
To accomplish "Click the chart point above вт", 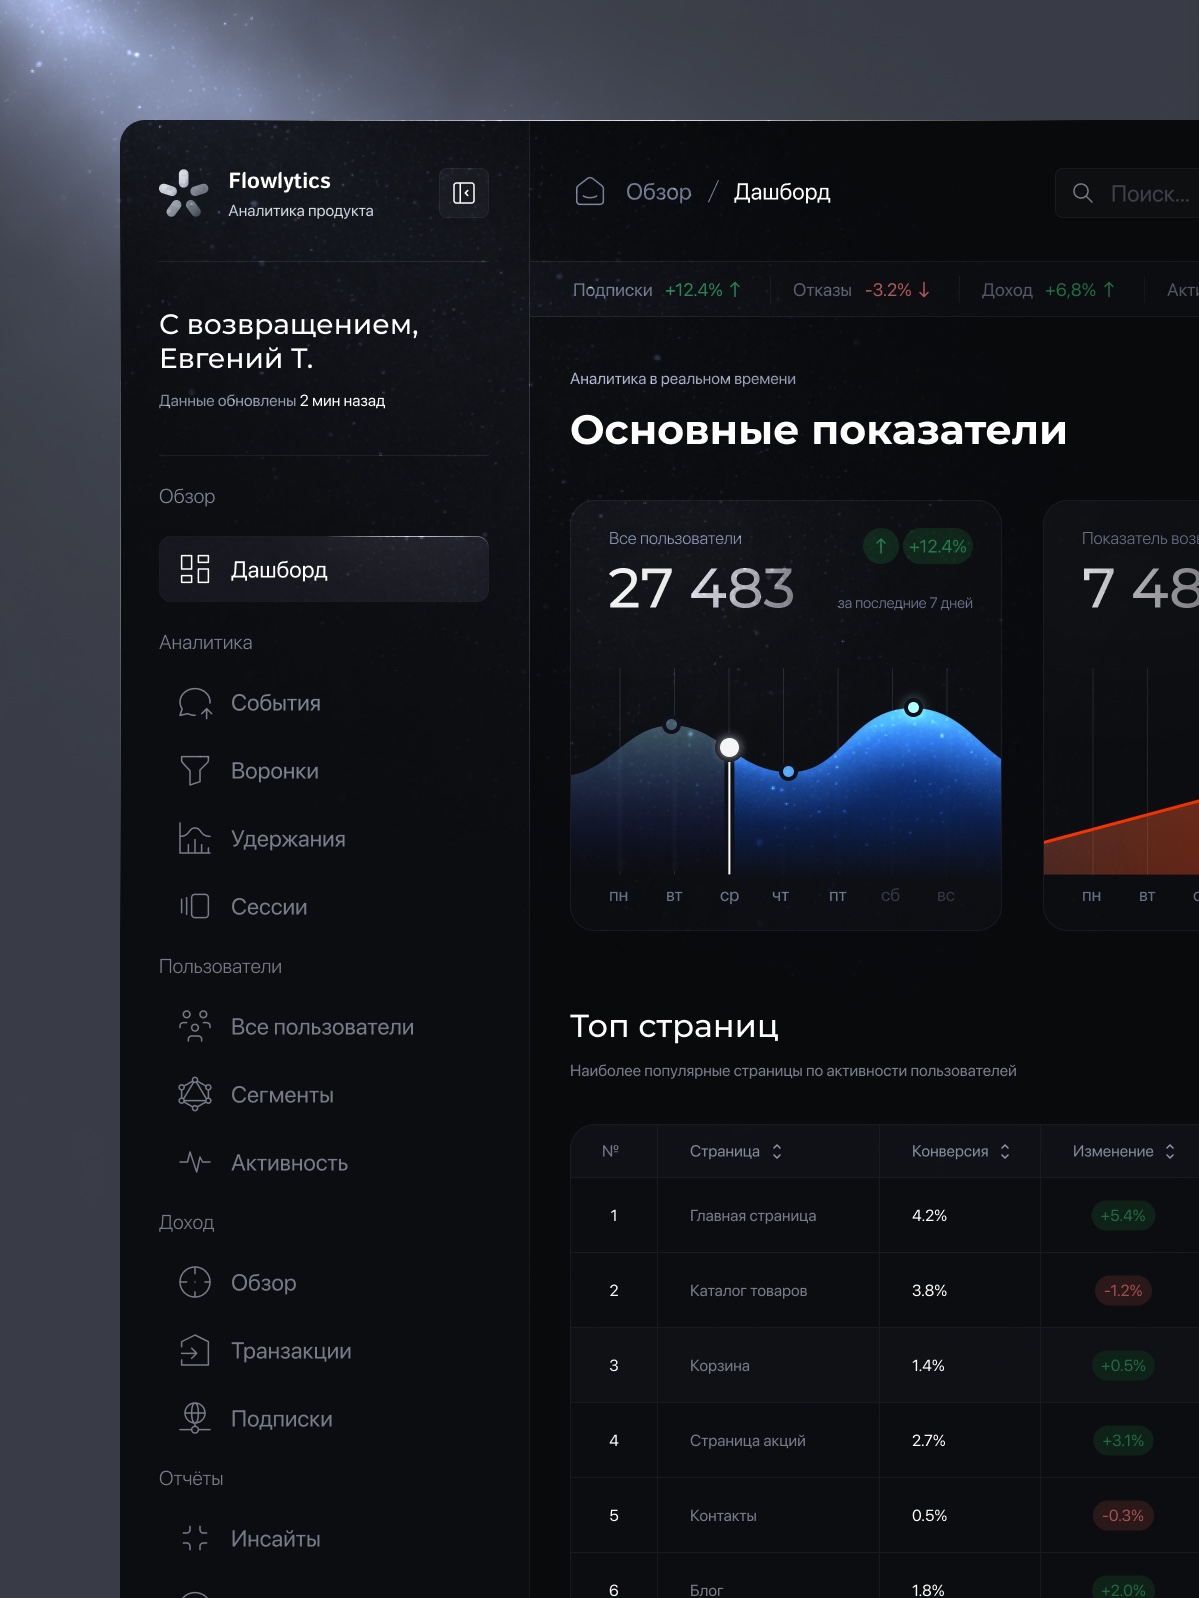I will [672, 725].
